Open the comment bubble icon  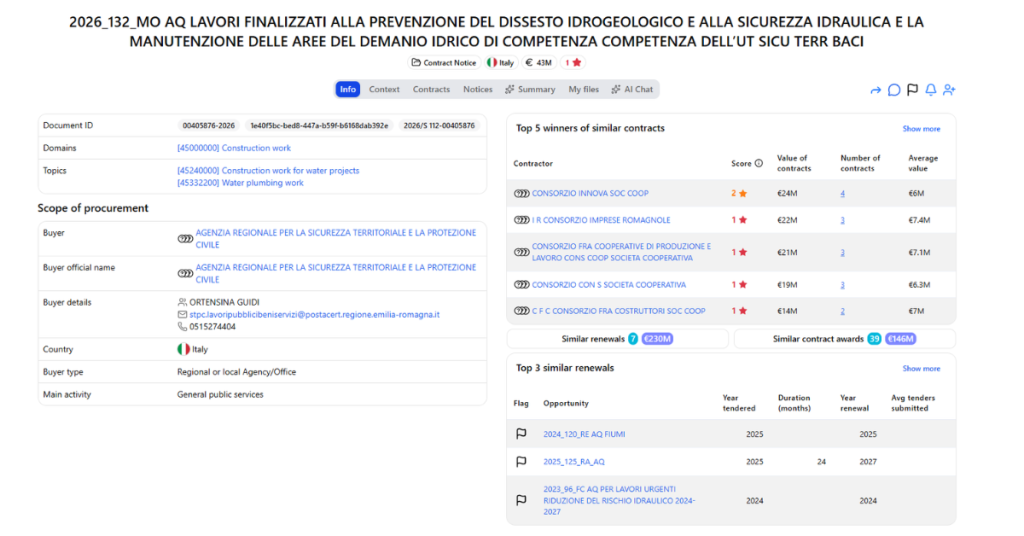[894, 90]
